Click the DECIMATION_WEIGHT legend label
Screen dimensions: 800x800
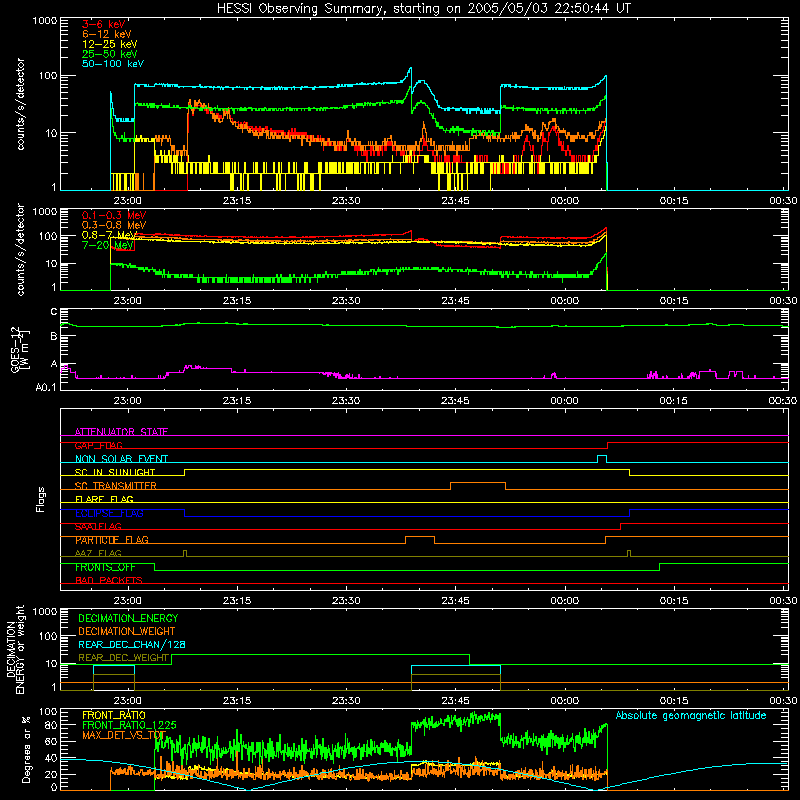[x=127, y=631]
